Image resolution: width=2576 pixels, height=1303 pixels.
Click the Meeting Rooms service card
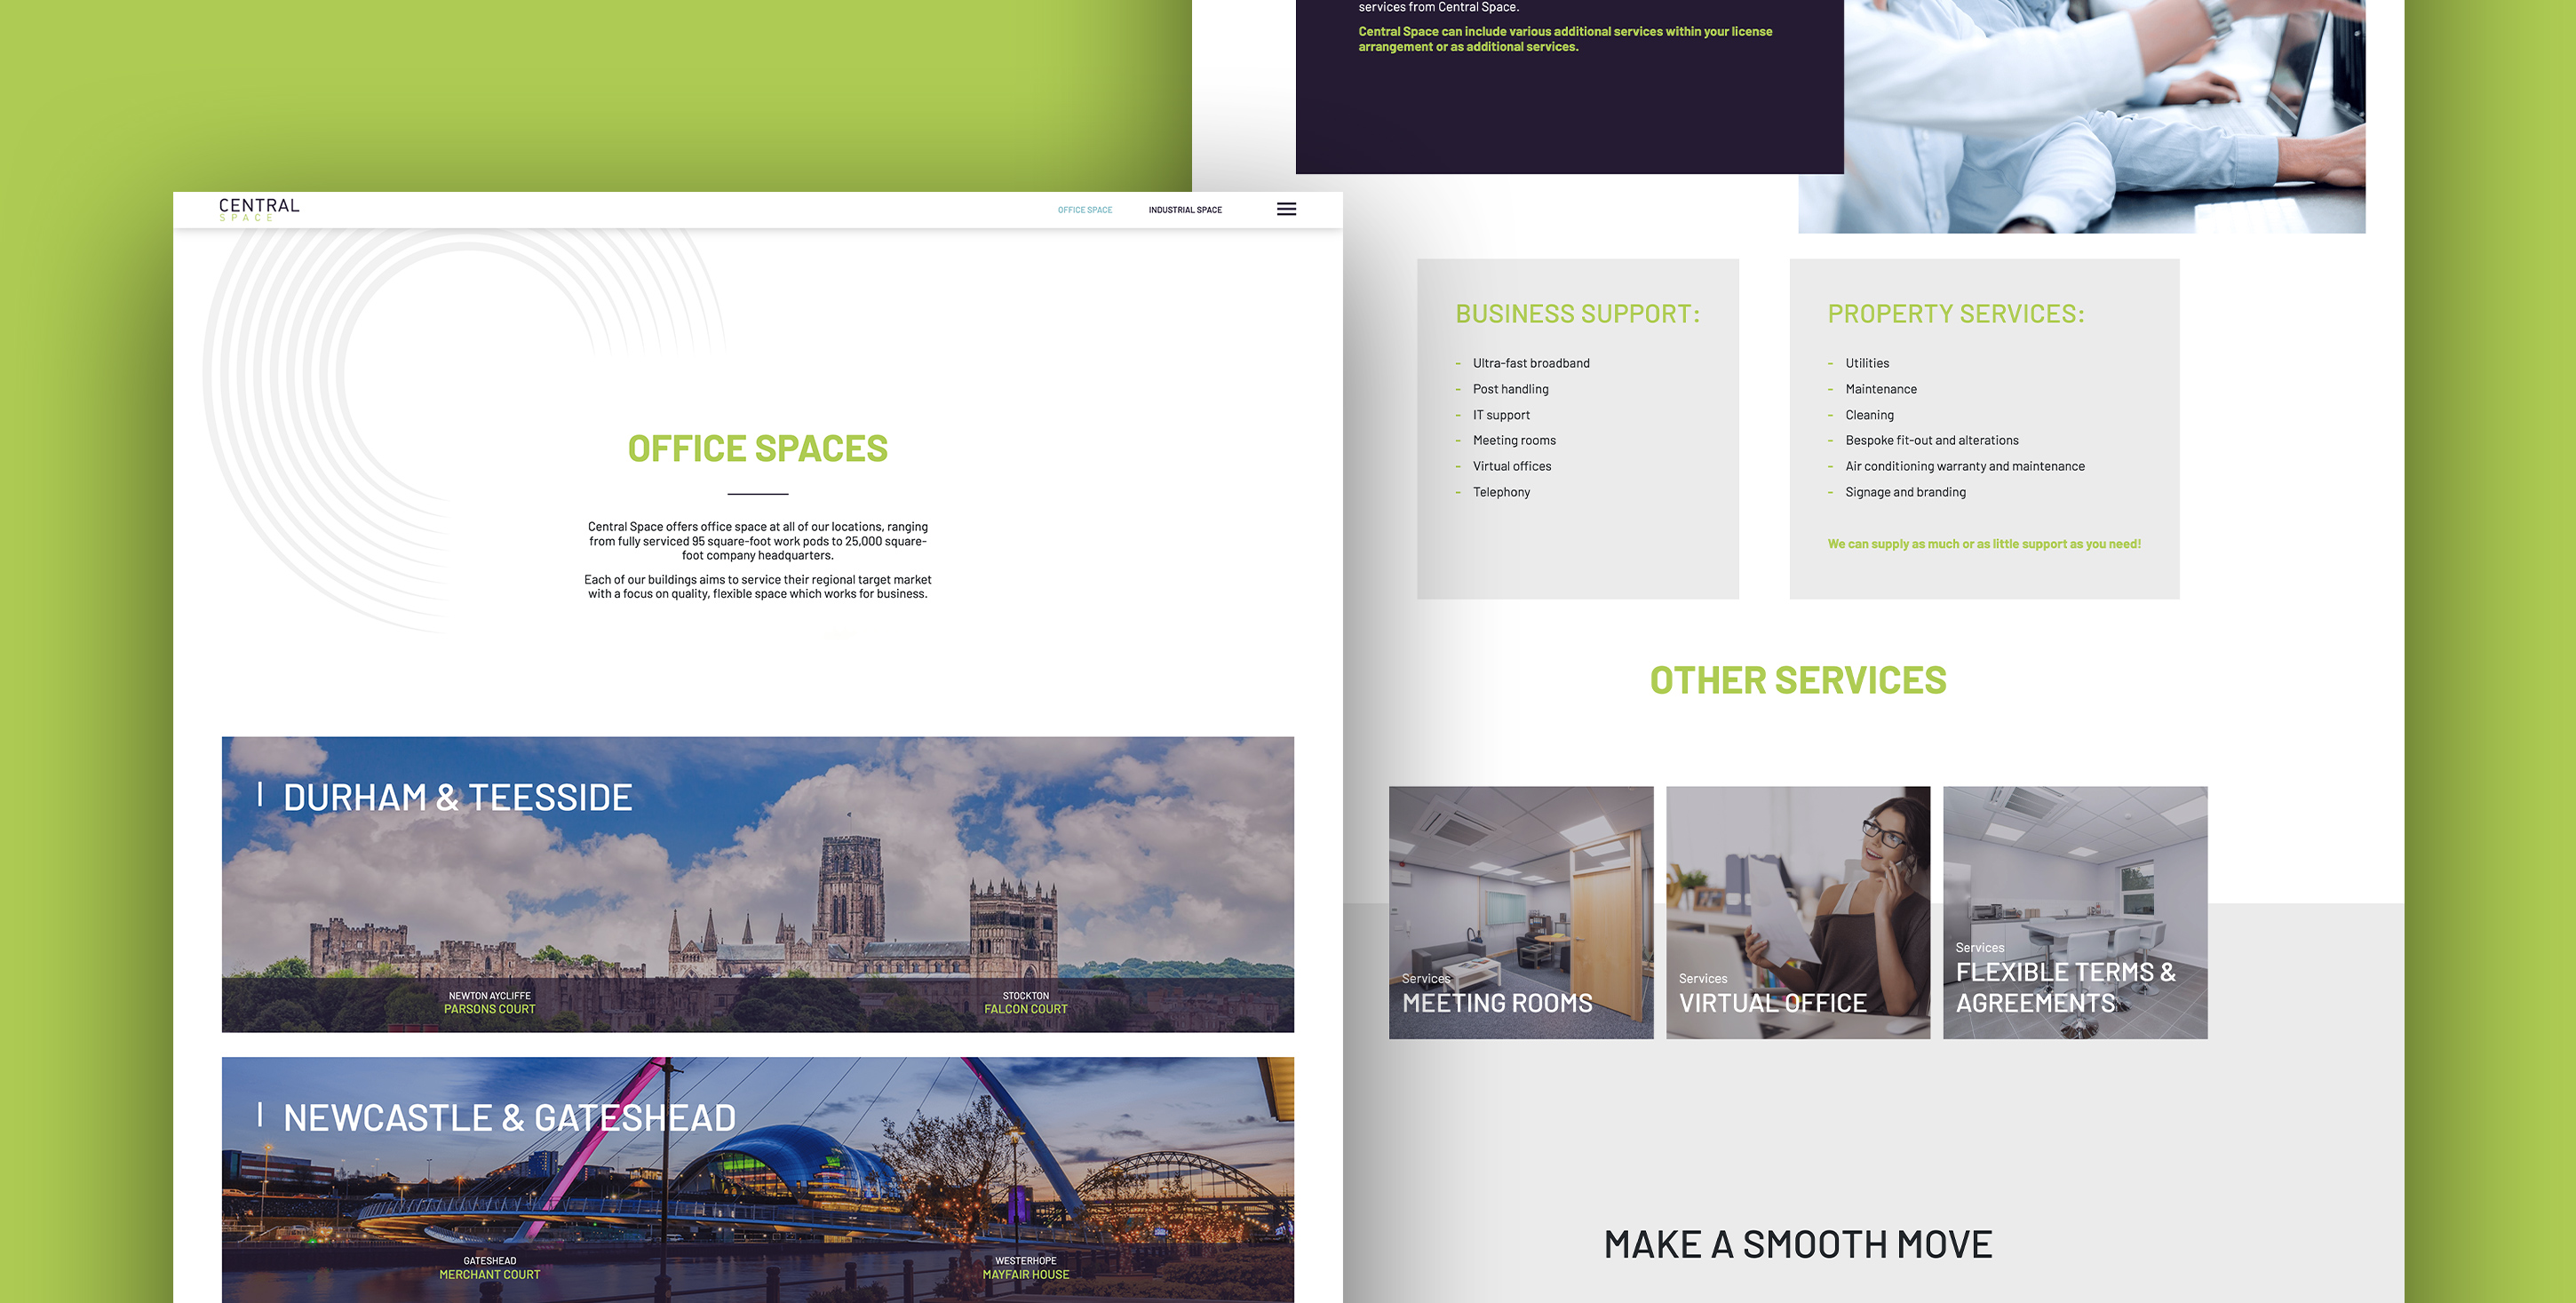click(1523, 912)
